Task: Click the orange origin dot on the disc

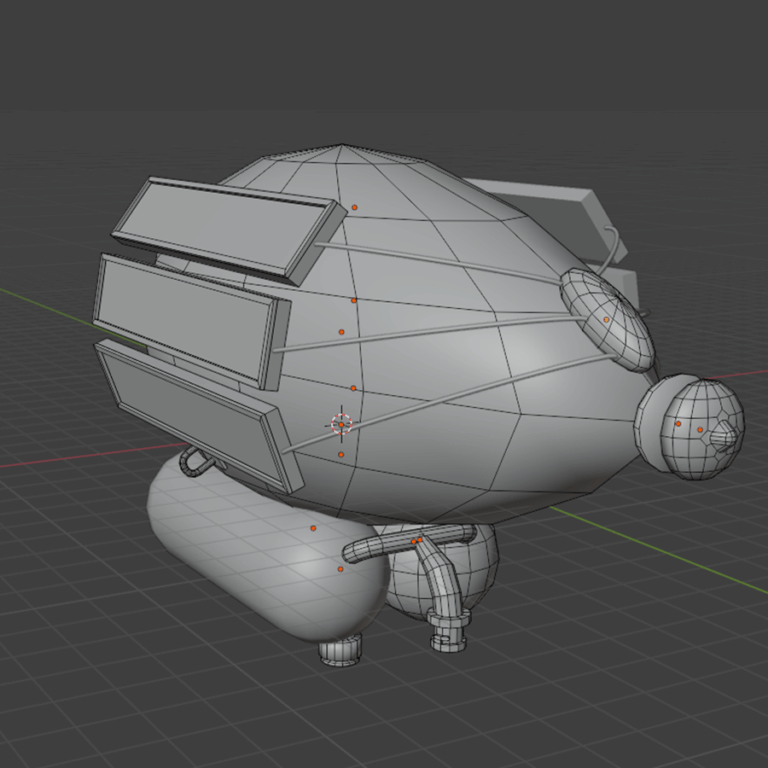Action: pos(606,320)
